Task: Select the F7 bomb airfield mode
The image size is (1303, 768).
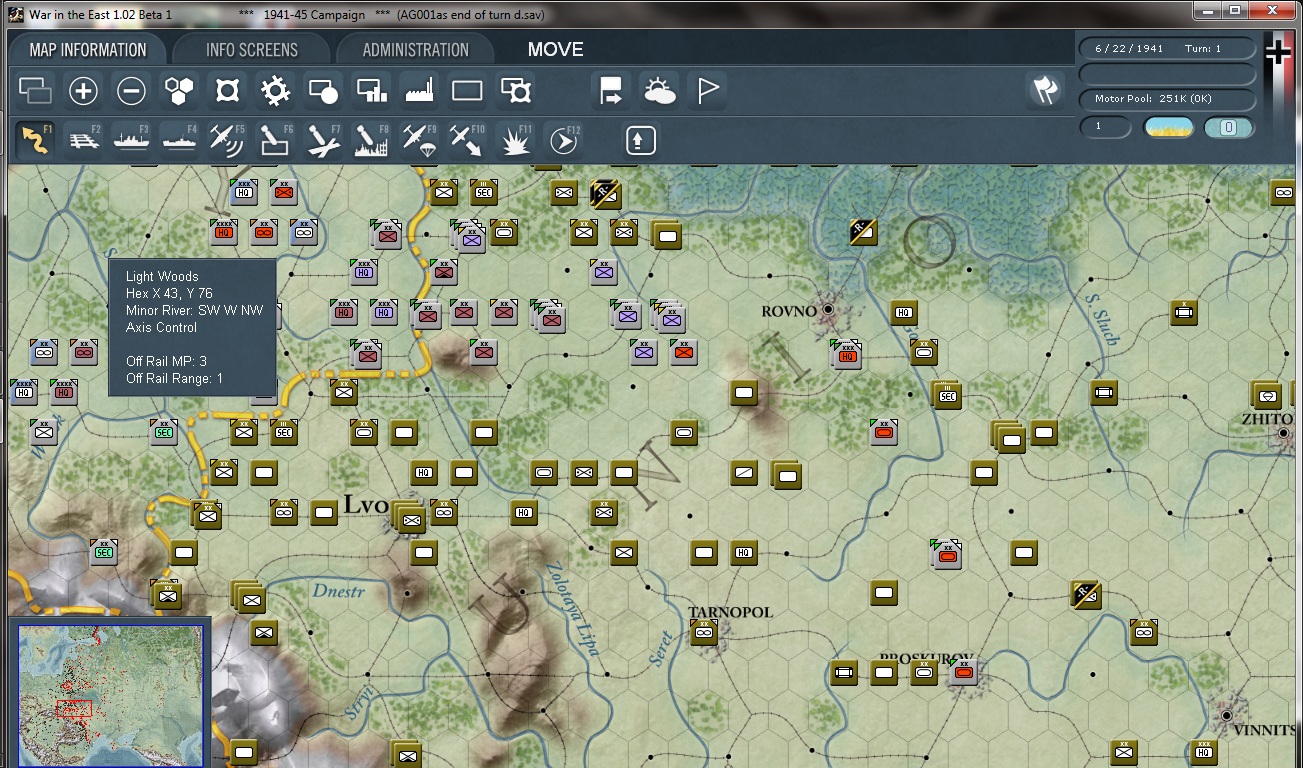Action: (x=323, y=140)
